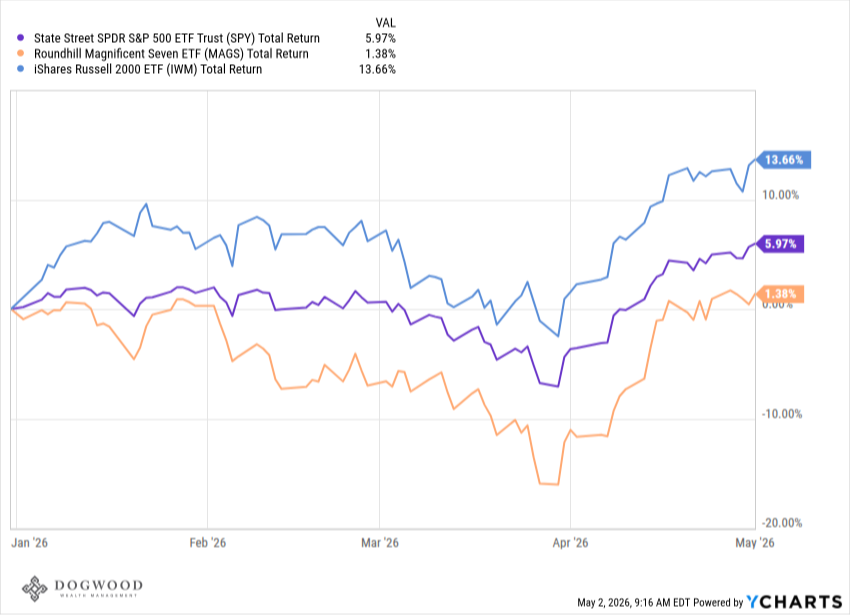Click the Dogwood Wealth Management logo emblem
This screenshot has height=615, width=850.
coord(35,588)
